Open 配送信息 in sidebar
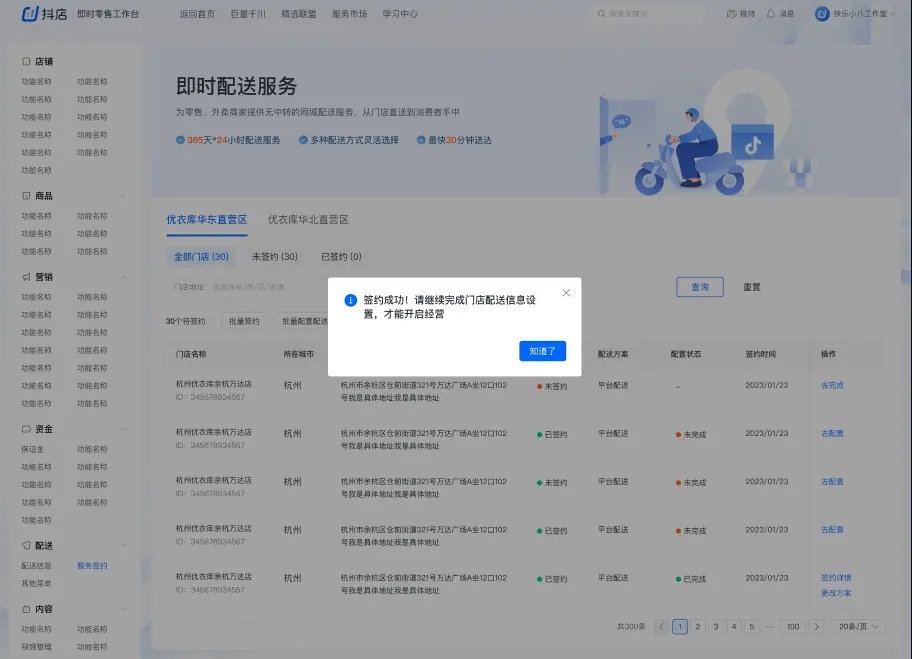 [x=36, y=565]
